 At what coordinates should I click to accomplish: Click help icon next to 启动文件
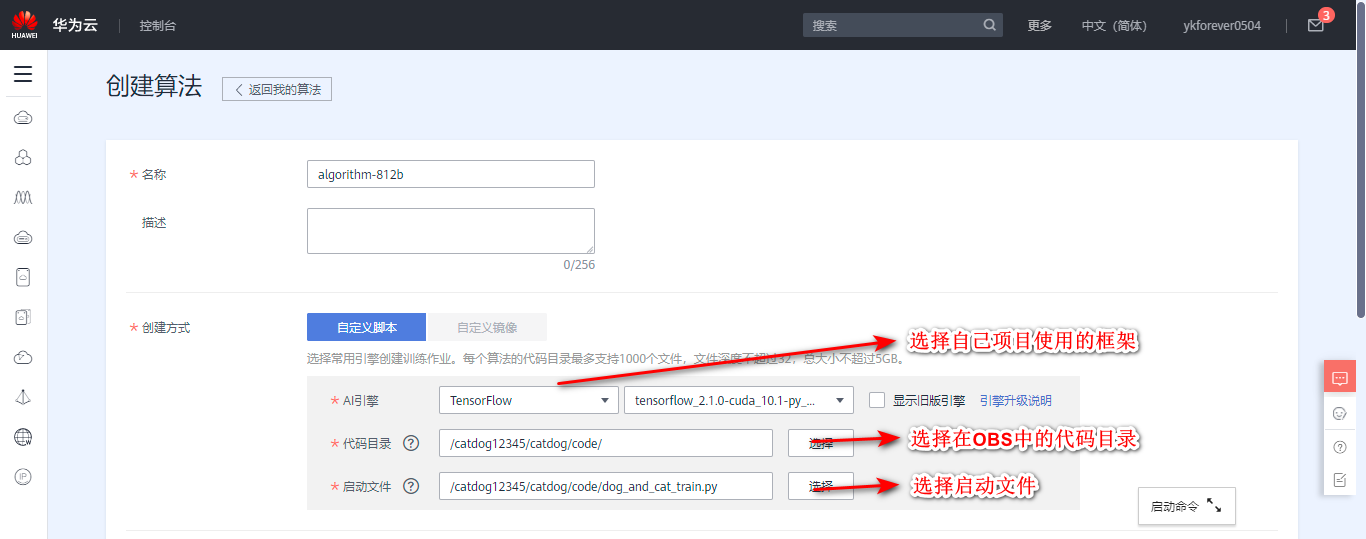click(410, 486)
